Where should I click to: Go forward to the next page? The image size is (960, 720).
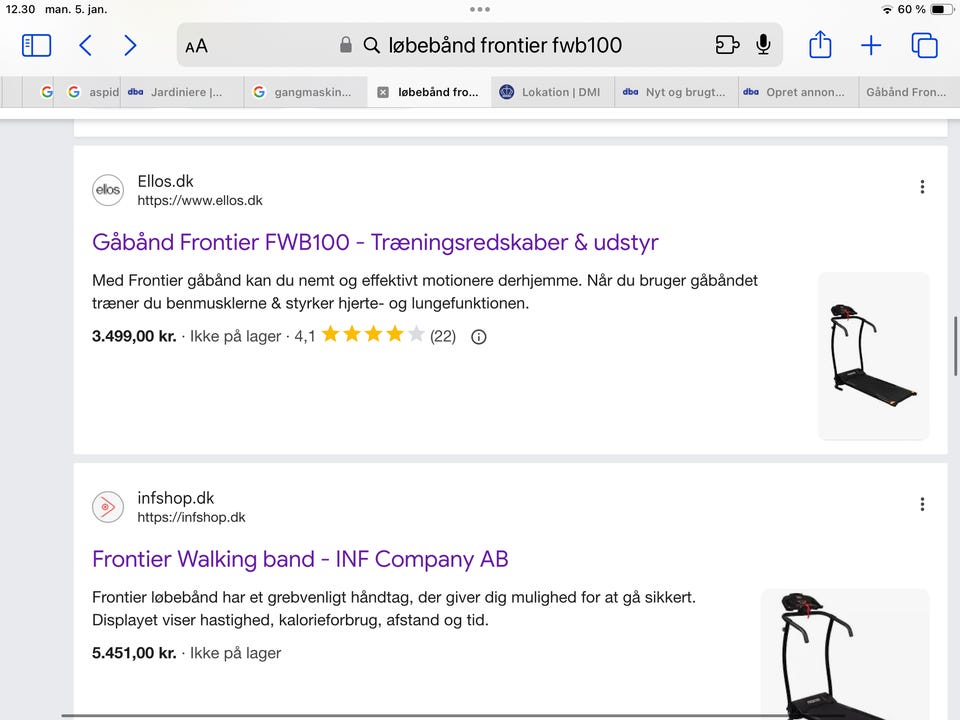(130, 45)
